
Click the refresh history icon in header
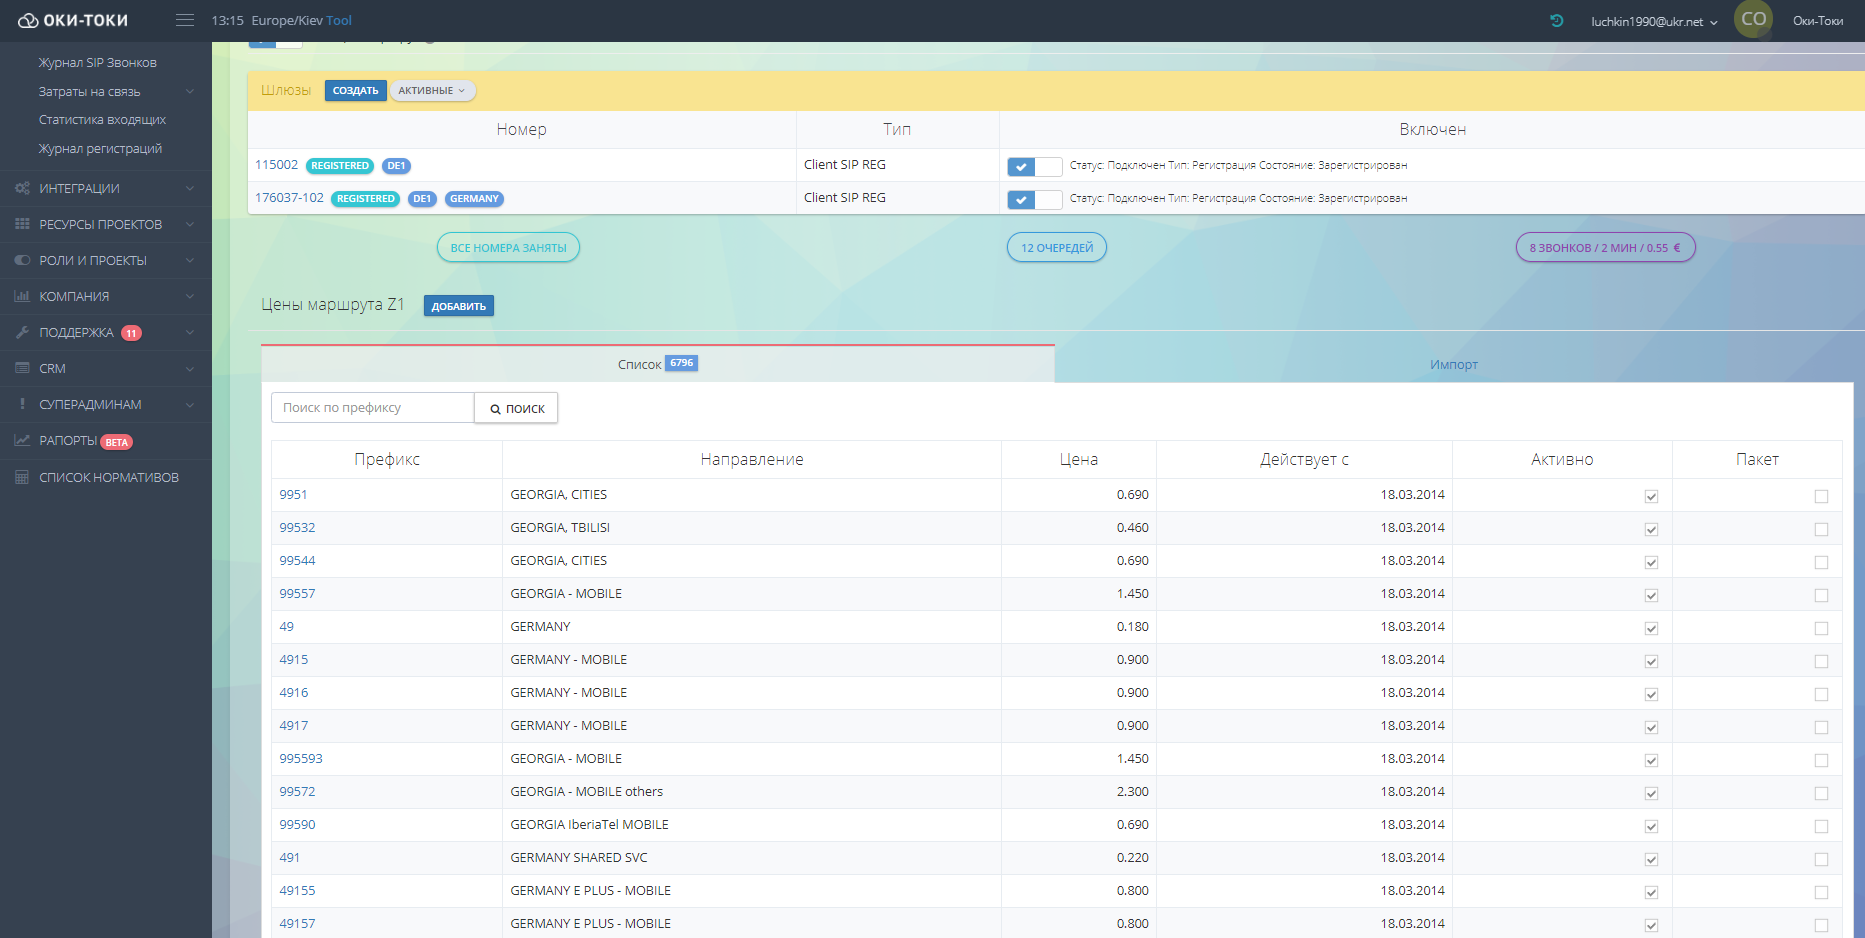1556,20
